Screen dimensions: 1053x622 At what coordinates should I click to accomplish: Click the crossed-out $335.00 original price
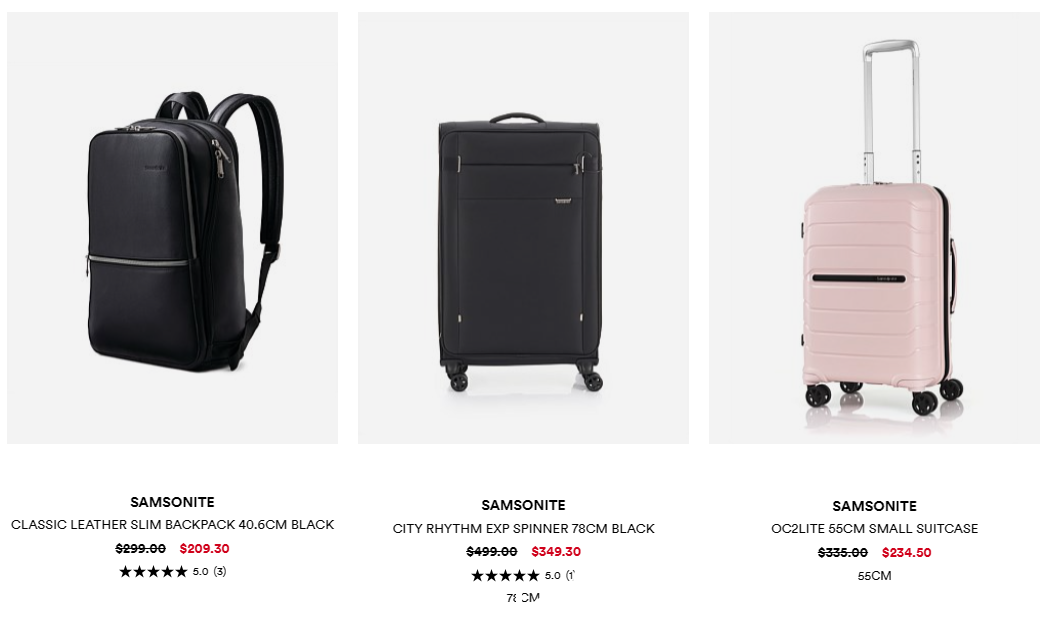tap(842, 553)
